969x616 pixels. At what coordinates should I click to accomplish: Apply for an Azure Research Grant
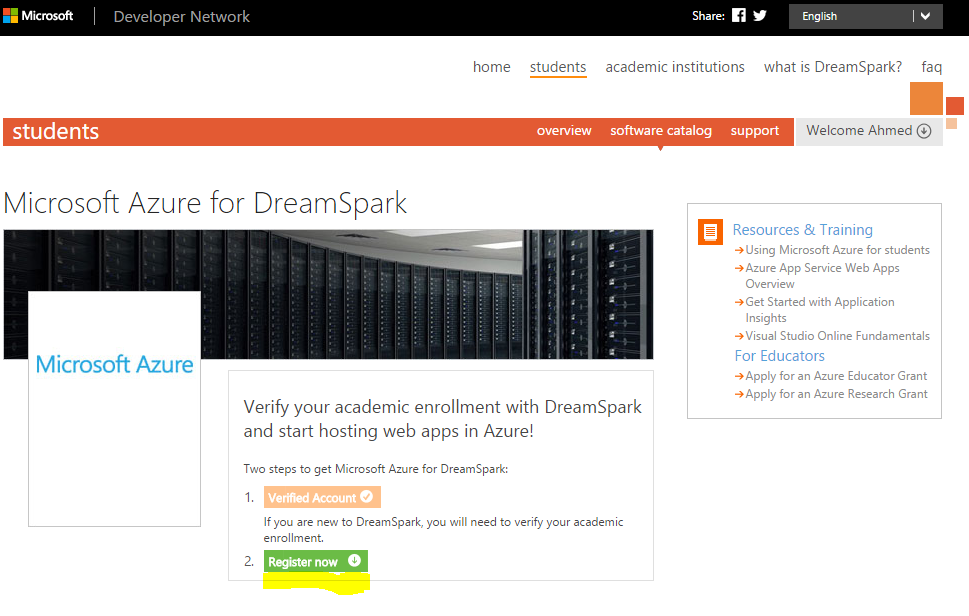(836, 394)
